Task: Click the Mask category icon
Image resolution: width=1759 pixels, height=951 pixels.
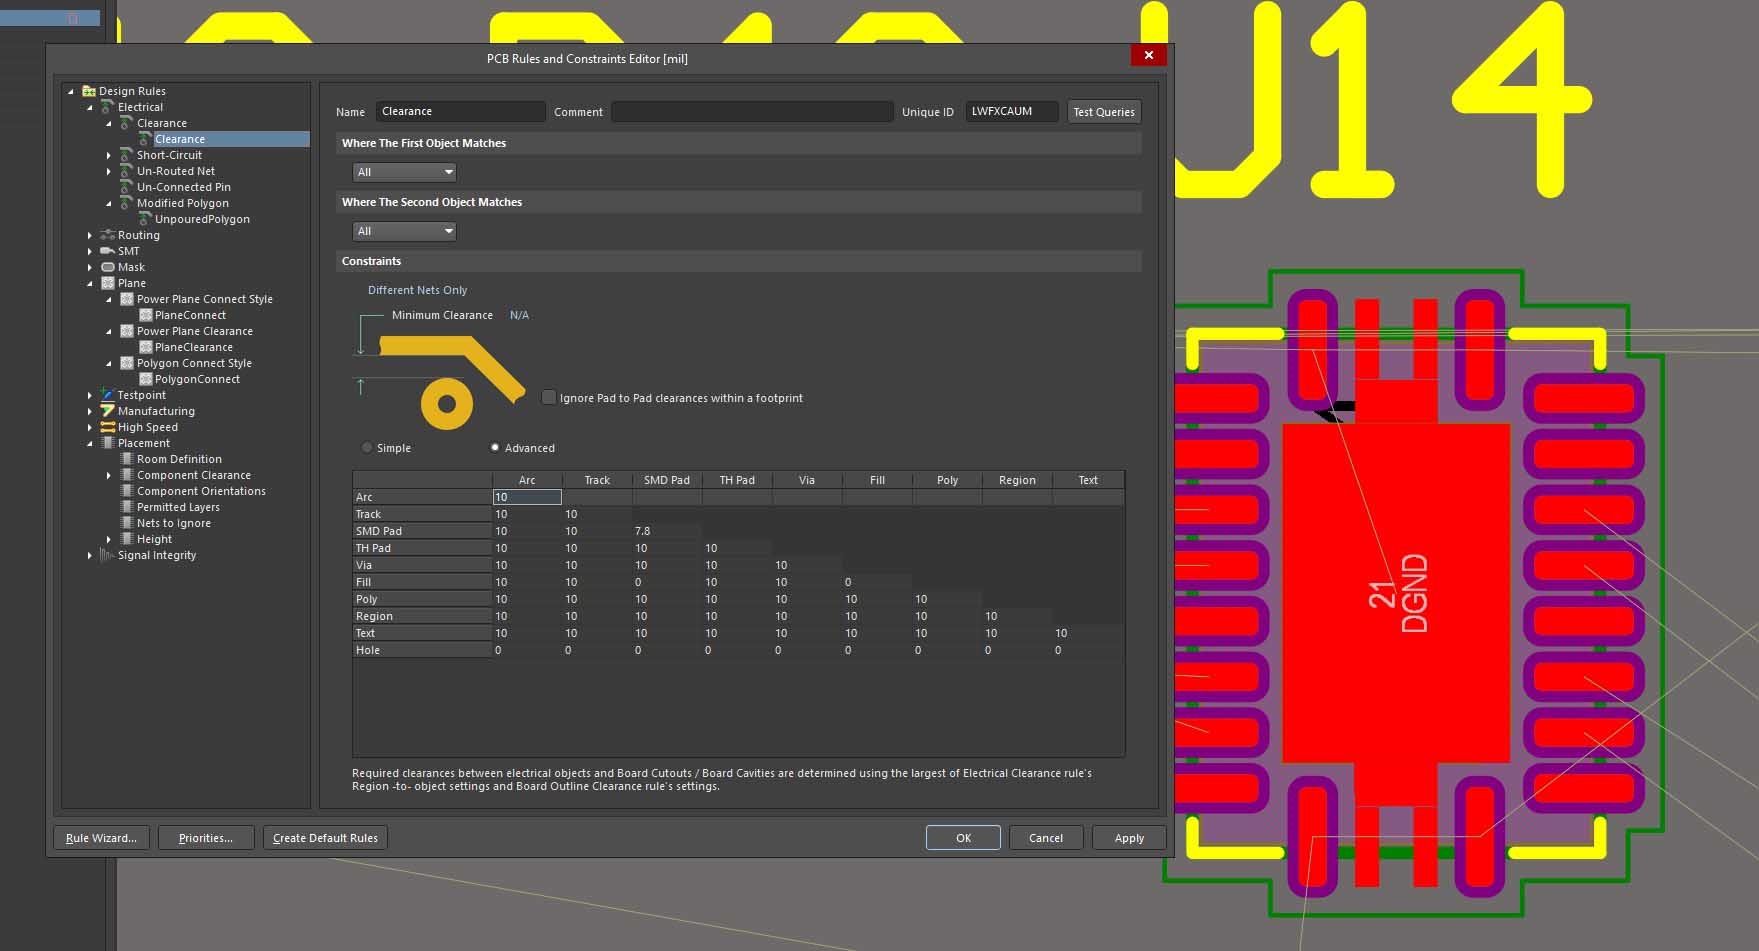Action: tap(108, 267)
